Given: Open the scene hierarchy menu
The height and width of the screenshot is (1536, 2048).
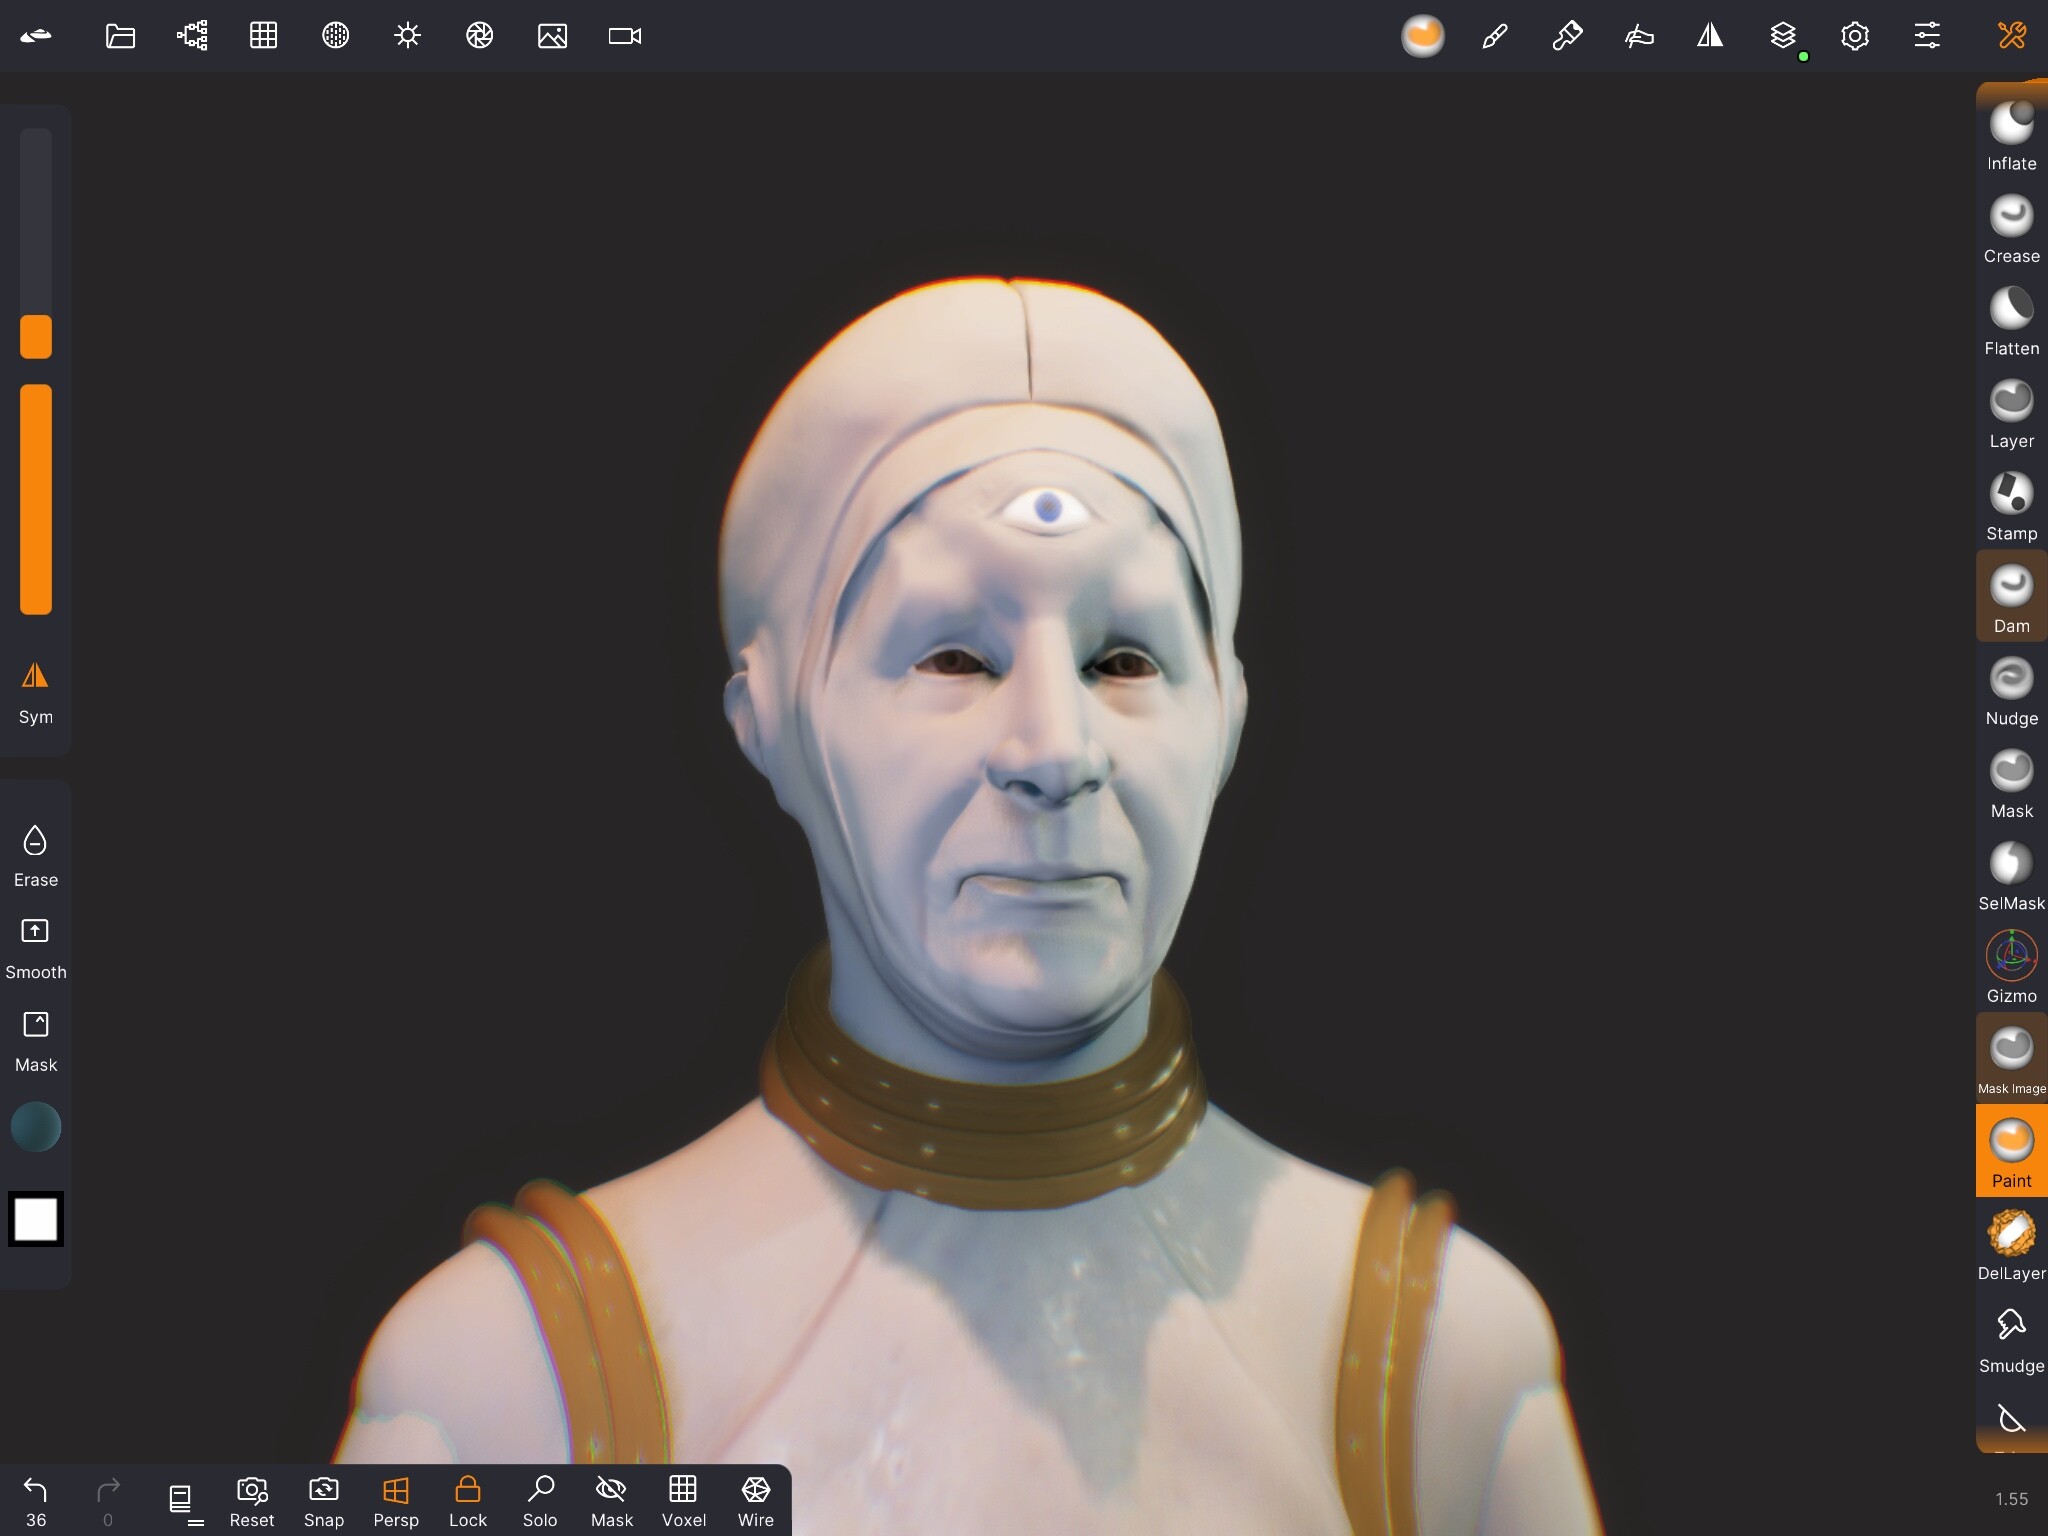Looking at the screenshot, I should pyautogui.click(x=192, y=36).
